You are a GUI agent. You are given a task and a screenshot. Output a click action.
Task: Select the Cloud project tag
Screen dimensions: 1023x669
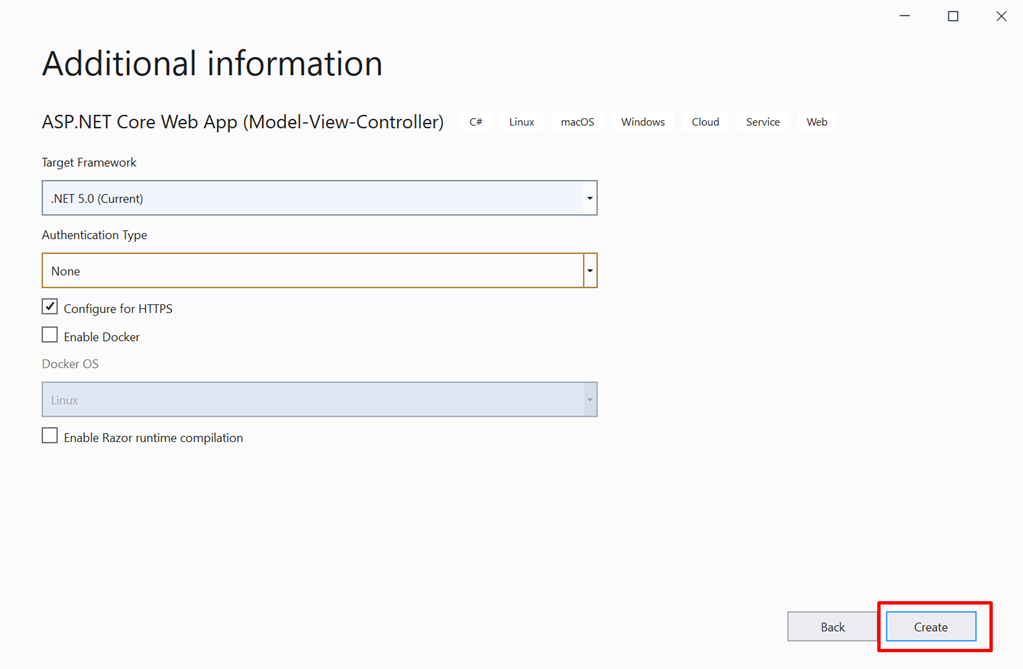tap(705, 121)
